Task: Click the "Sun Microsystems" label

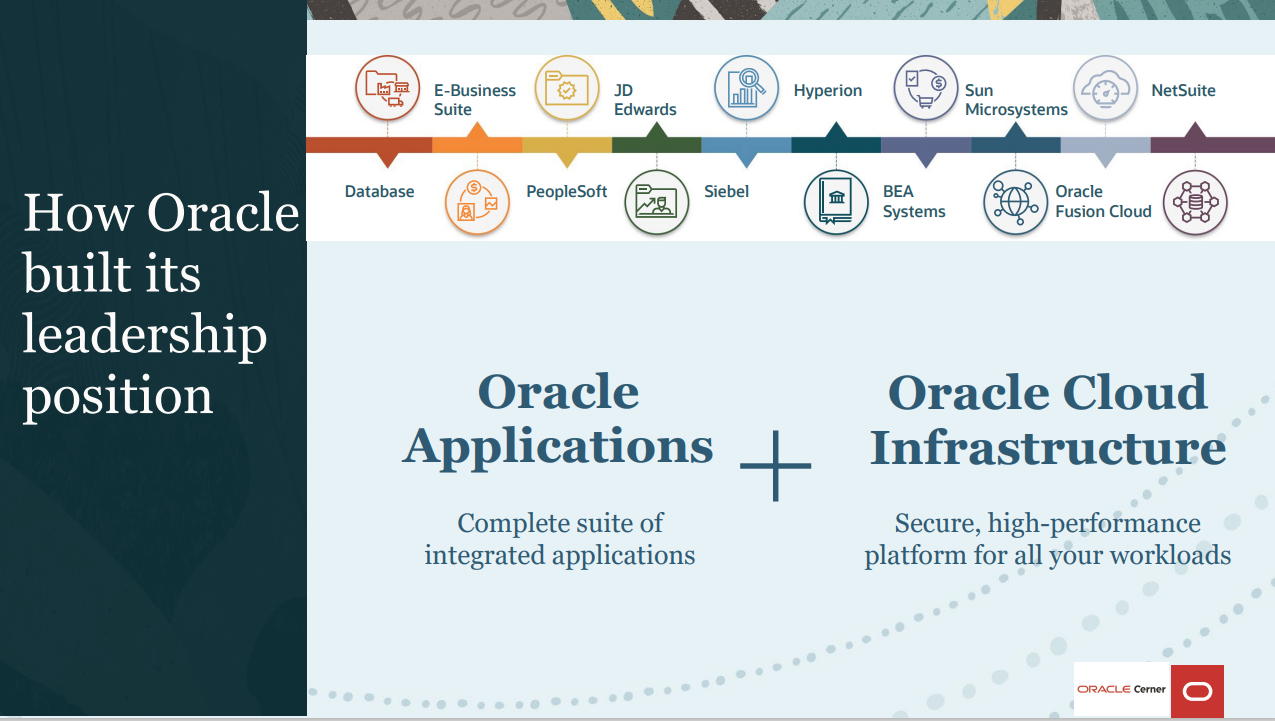Action: coord(1016,100)
